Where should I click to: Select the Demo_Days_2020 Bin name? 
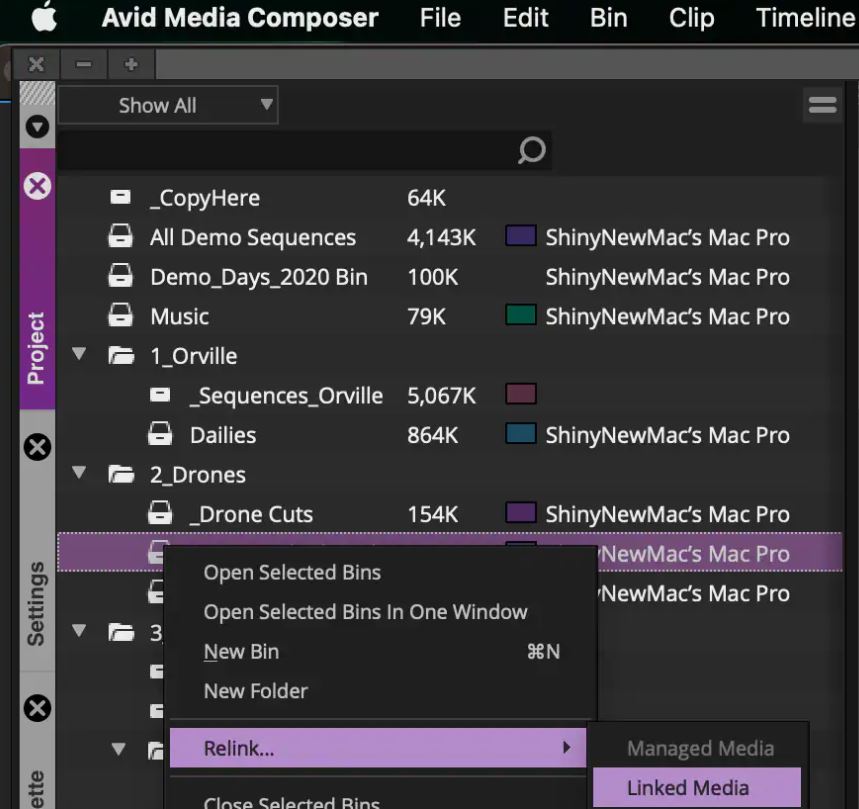259,277
